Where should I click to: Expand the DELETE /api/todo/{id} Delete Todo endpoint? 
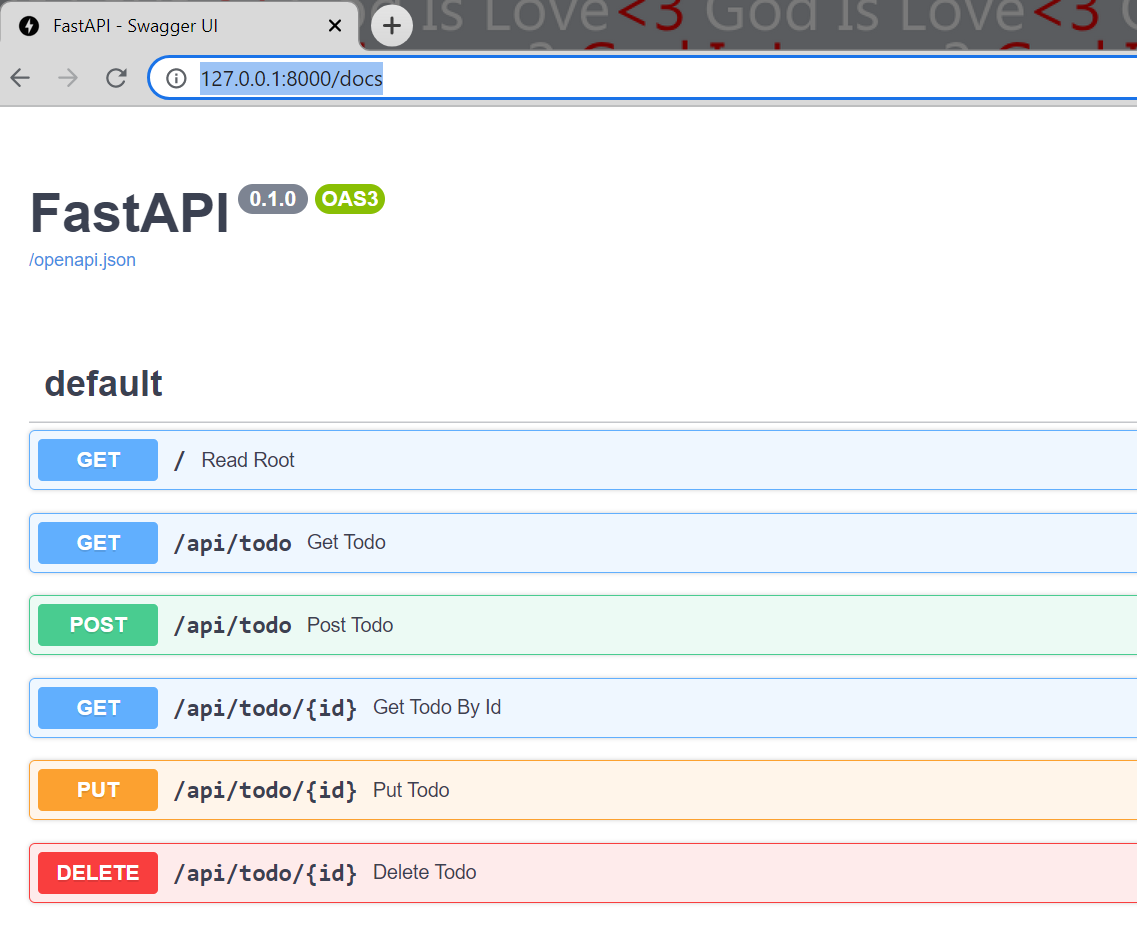583,872
